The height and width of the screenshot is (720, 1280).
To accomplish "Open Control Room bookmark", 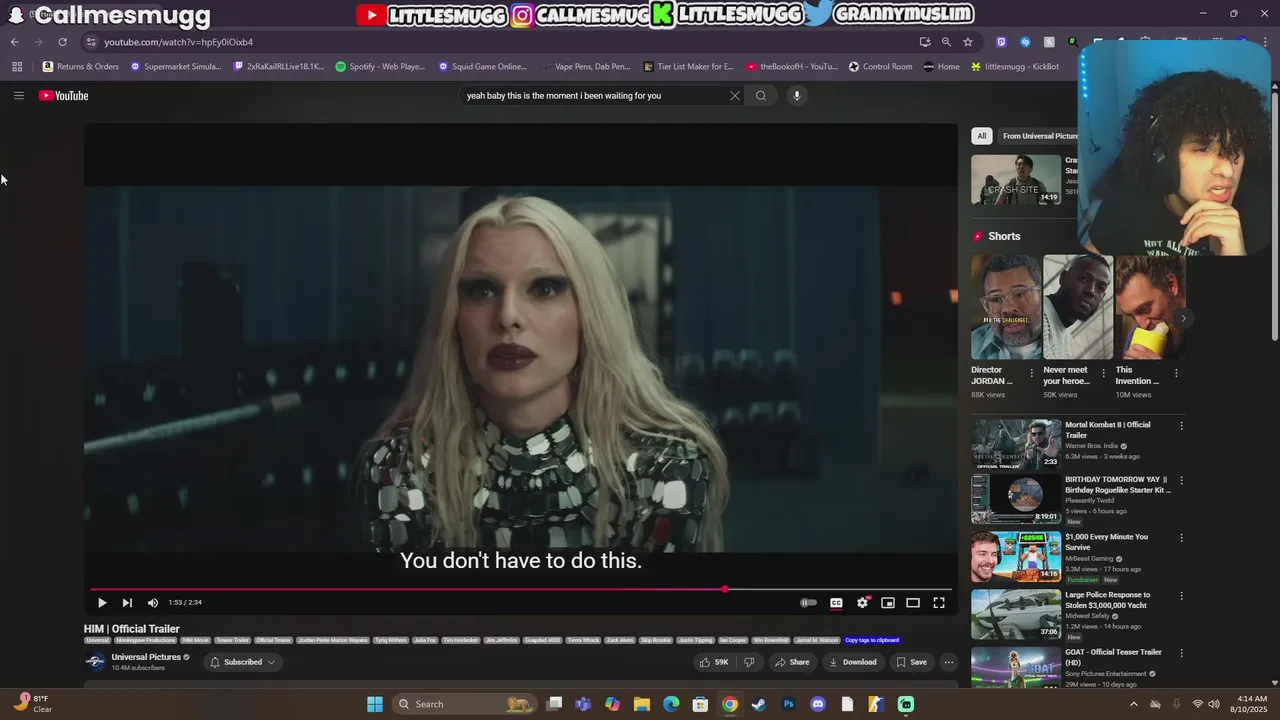I will (881, 67).
